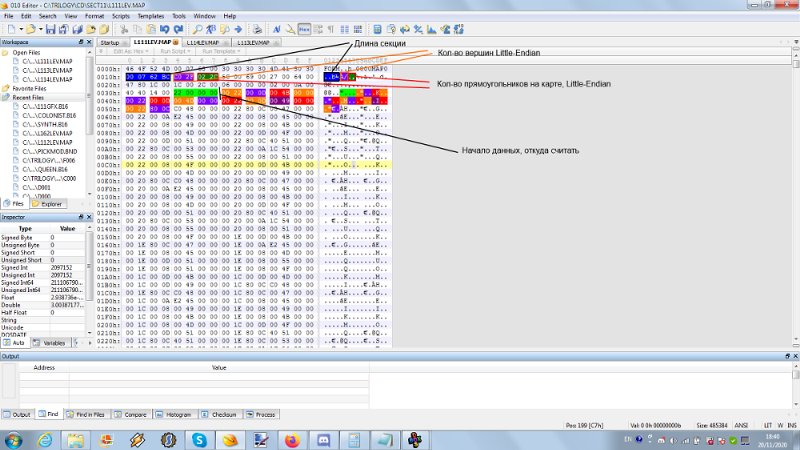Expand the Open file dropdown arrow
The image size is (800, 450).
[x=40, y=29]
